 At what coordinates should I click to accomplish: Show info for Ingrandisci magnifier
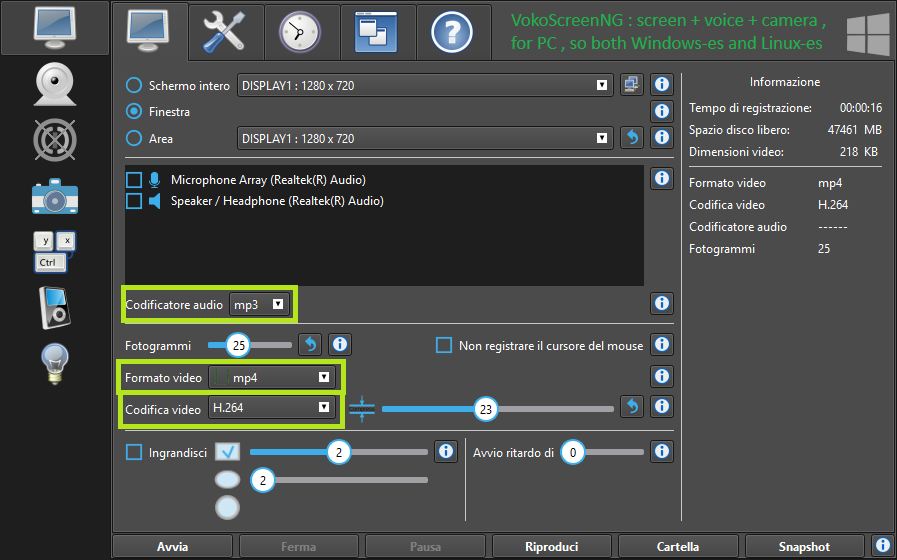tap(446, 452)
